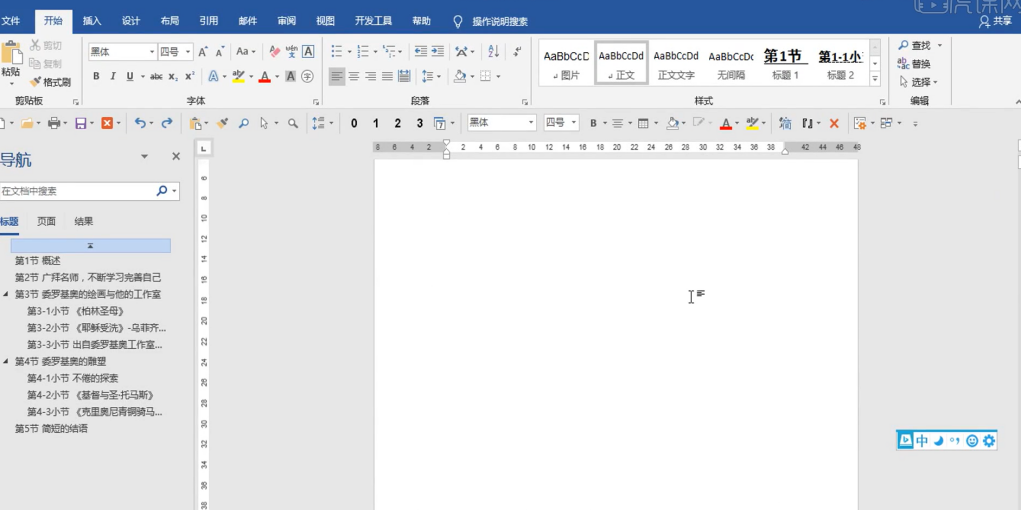Click the red X delete icon in the toolbar
The image size is (1021, 510).
[834, 123]
